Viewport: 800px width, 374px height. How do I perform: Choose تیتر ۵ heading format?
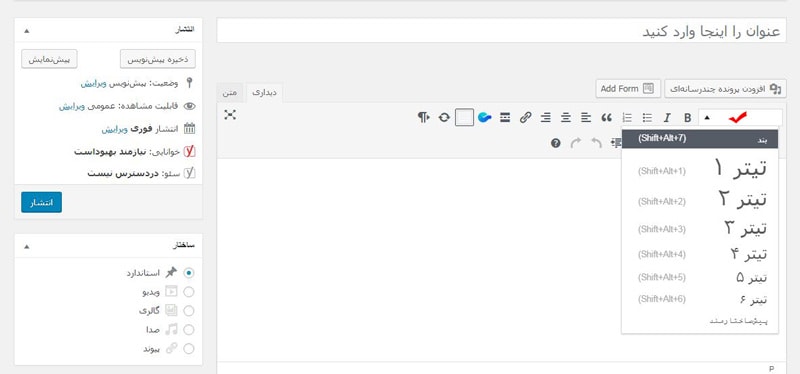click(x=700, y=277)
